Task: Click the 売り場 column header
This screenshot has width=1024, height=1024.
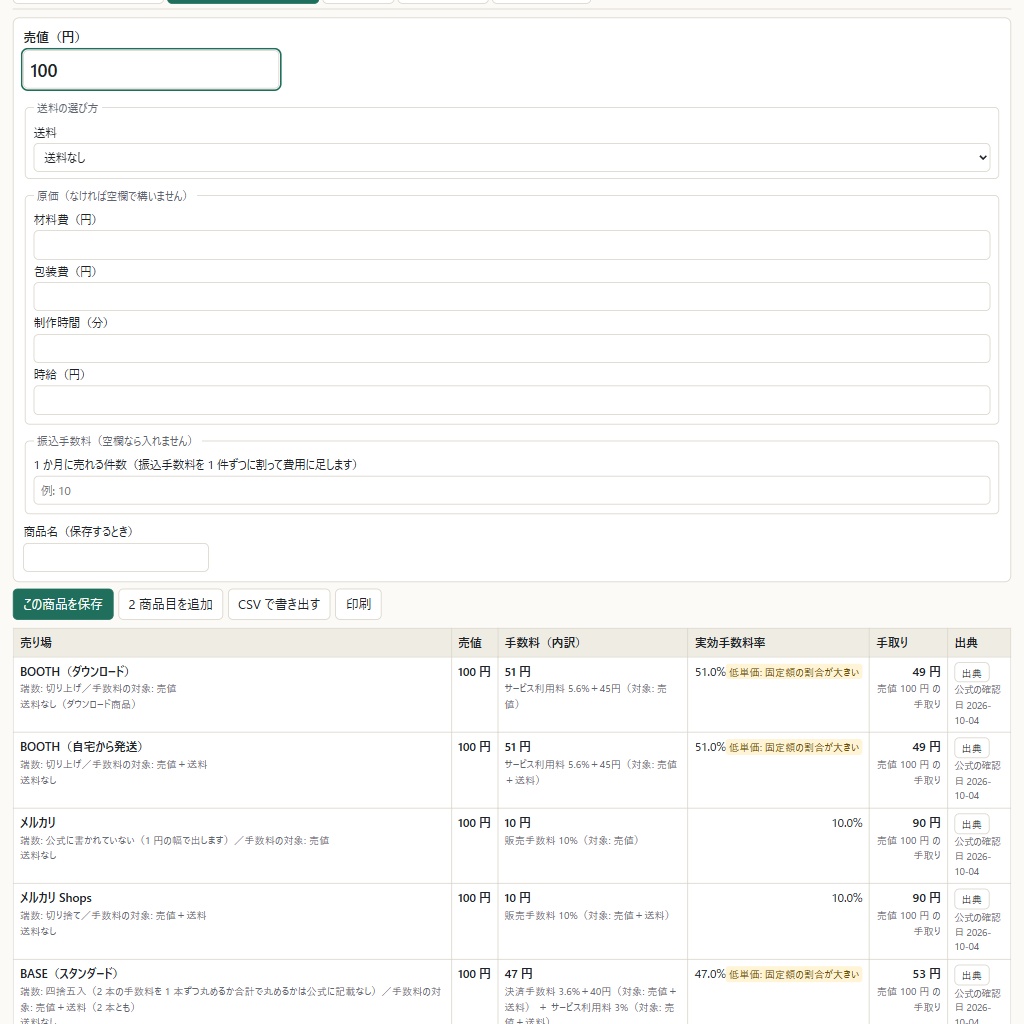Action: (232, 643)
